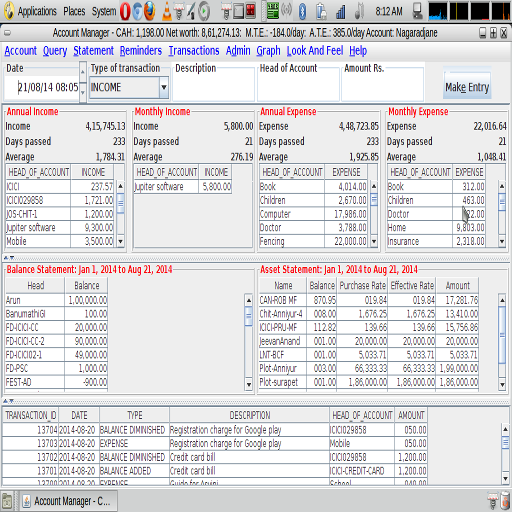This screenshot has height=512, width=512.
Task: Sort by the TRANSACTION_ID column header
Action: click(30, 415)
